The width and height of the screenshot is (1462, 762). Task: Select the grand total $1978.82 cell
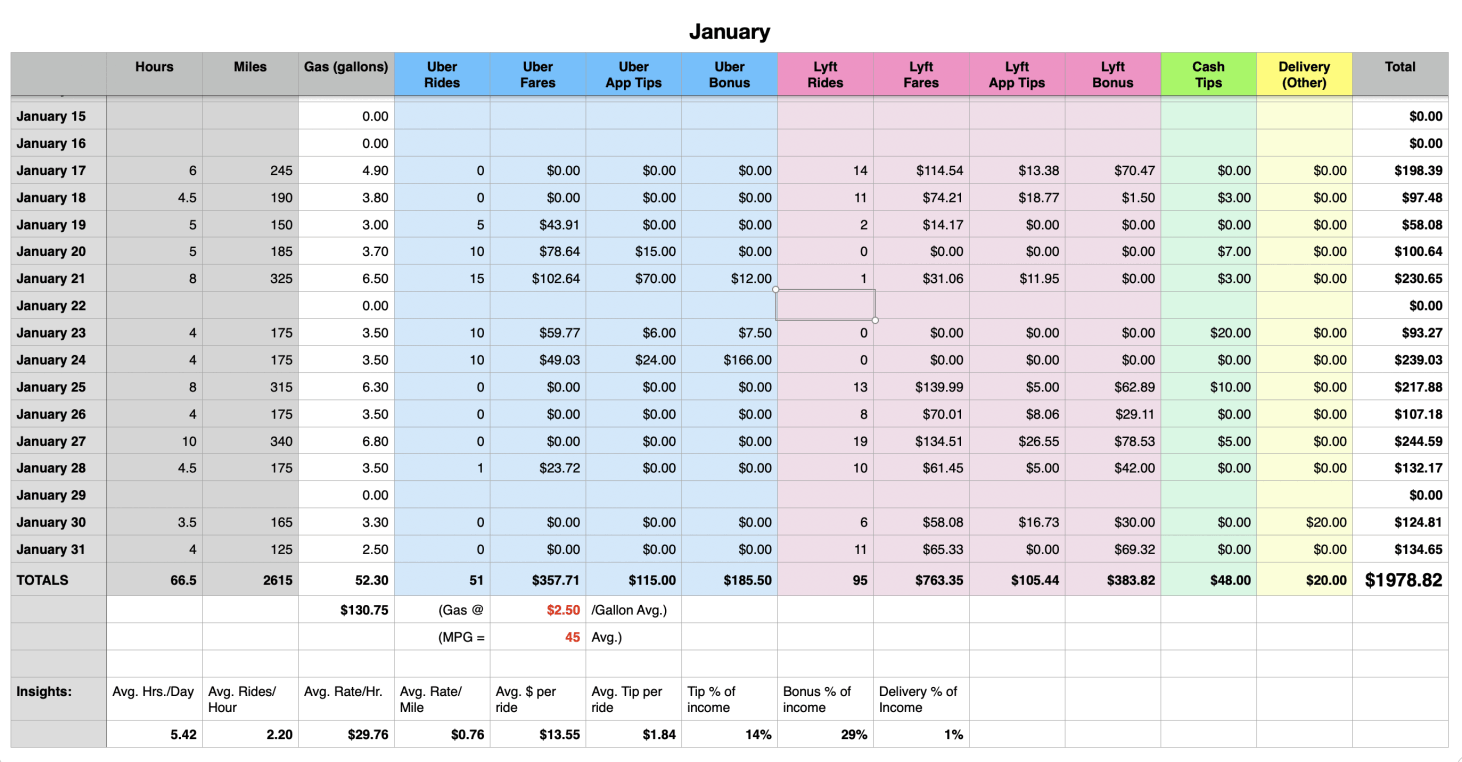[1403, 580]
